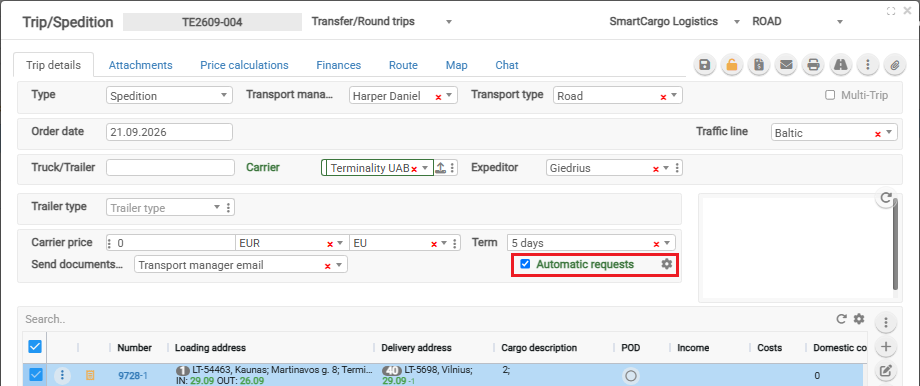
Task: Open the invoice document dollar icon
Action: 759,65
